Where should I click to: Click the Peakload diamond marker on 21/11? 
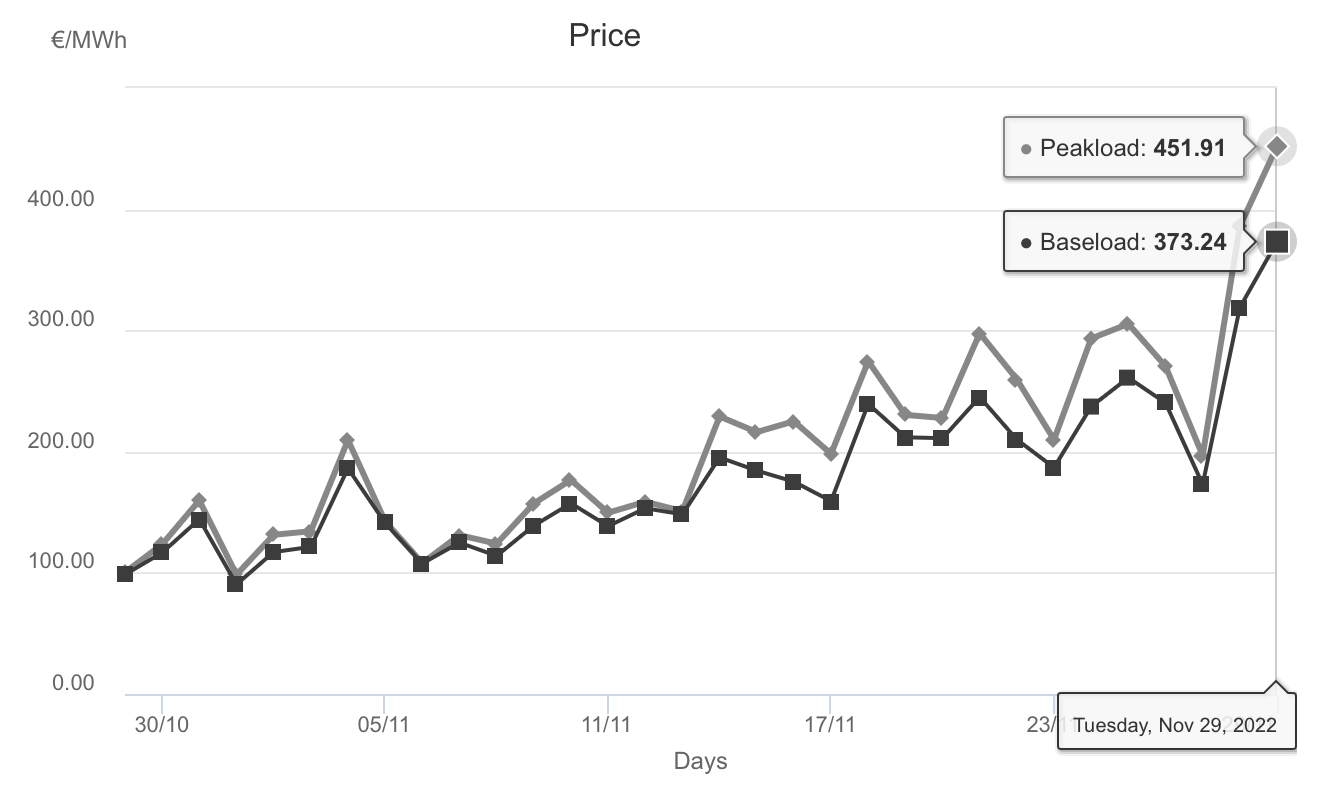(979, 334)
